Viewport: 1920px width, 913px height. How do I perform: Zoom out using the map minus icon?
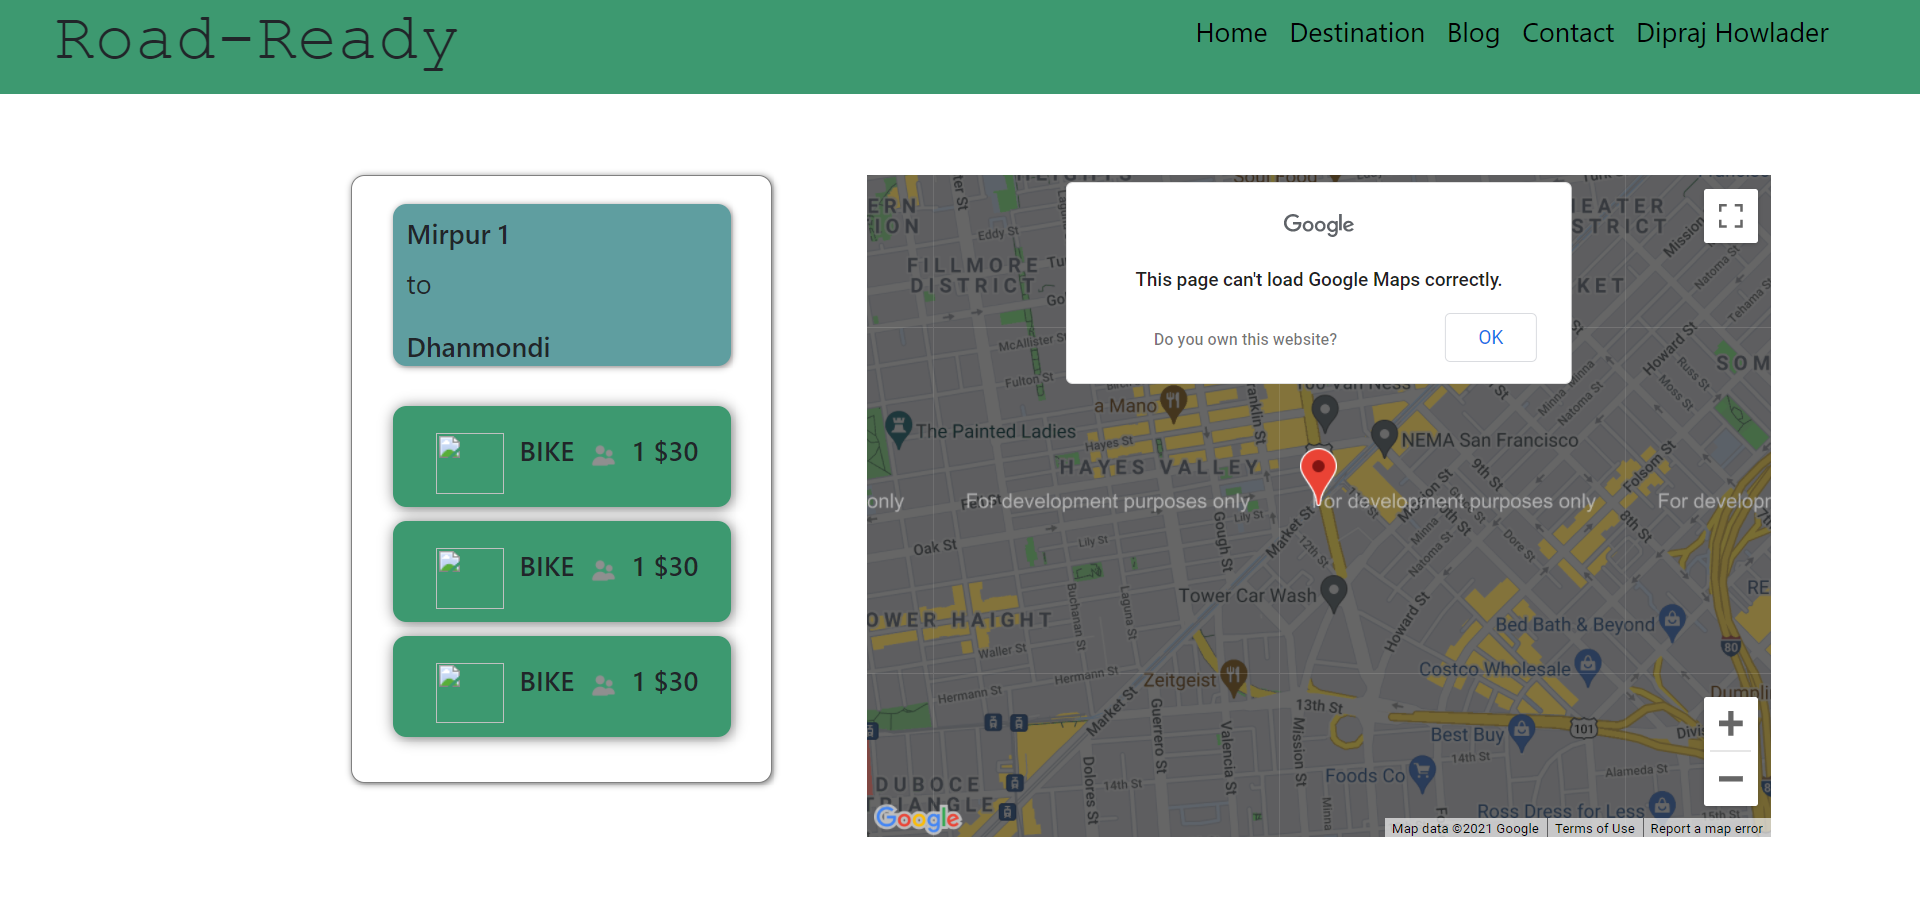(x=1731, y=779)
